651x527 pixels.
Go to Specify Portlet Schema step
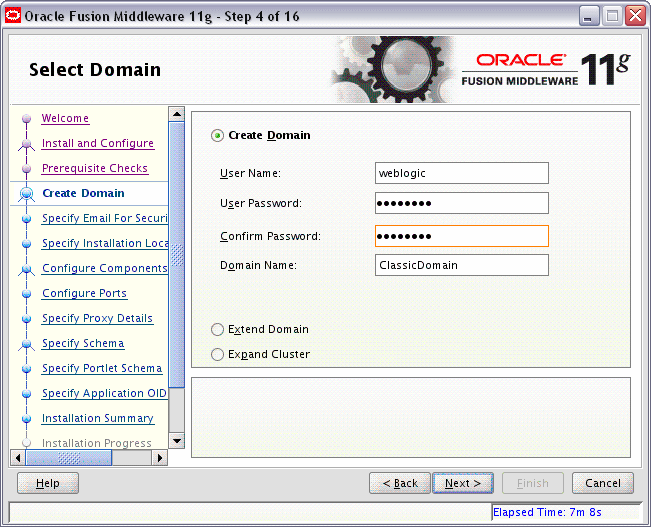pyautogui.click(x=102, y=368)
